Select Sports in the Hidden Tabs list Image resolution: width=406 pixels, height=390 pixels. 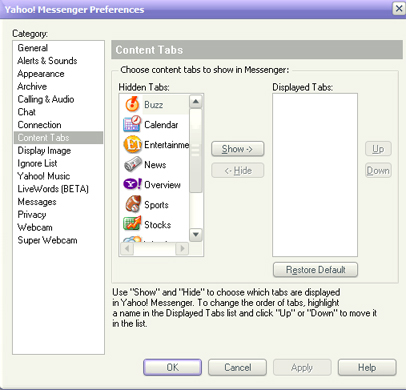pos(156,205)
